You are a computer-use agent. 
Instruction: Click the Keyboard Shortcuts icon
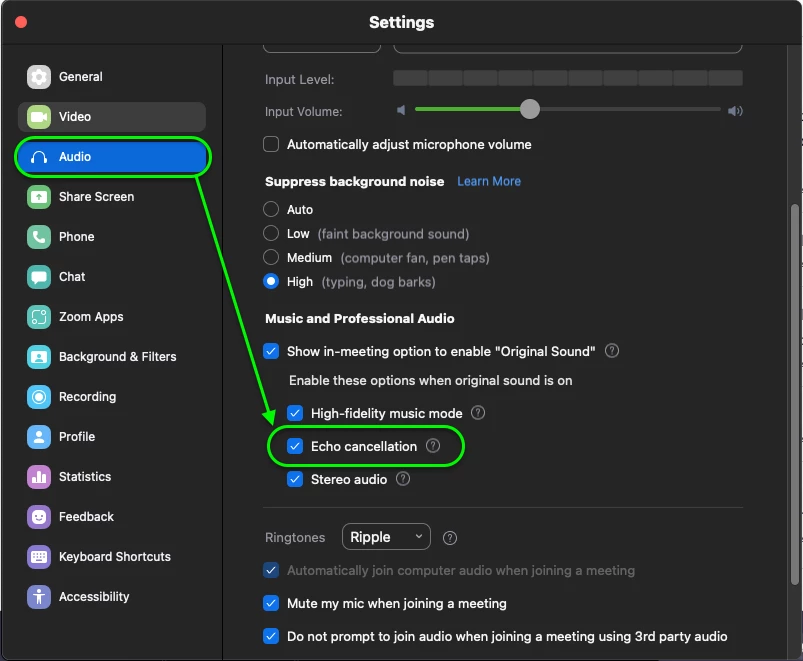[39, 557]
